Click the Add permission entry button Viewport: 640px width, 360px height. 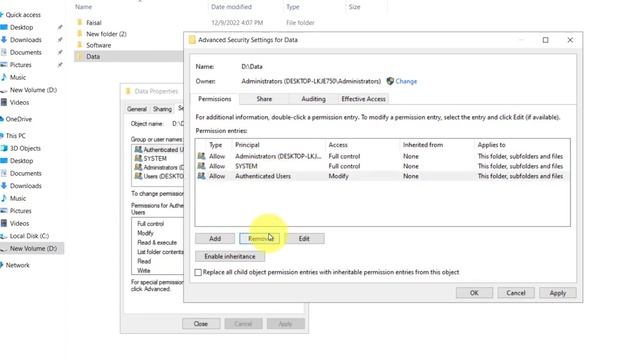[215, 239]
